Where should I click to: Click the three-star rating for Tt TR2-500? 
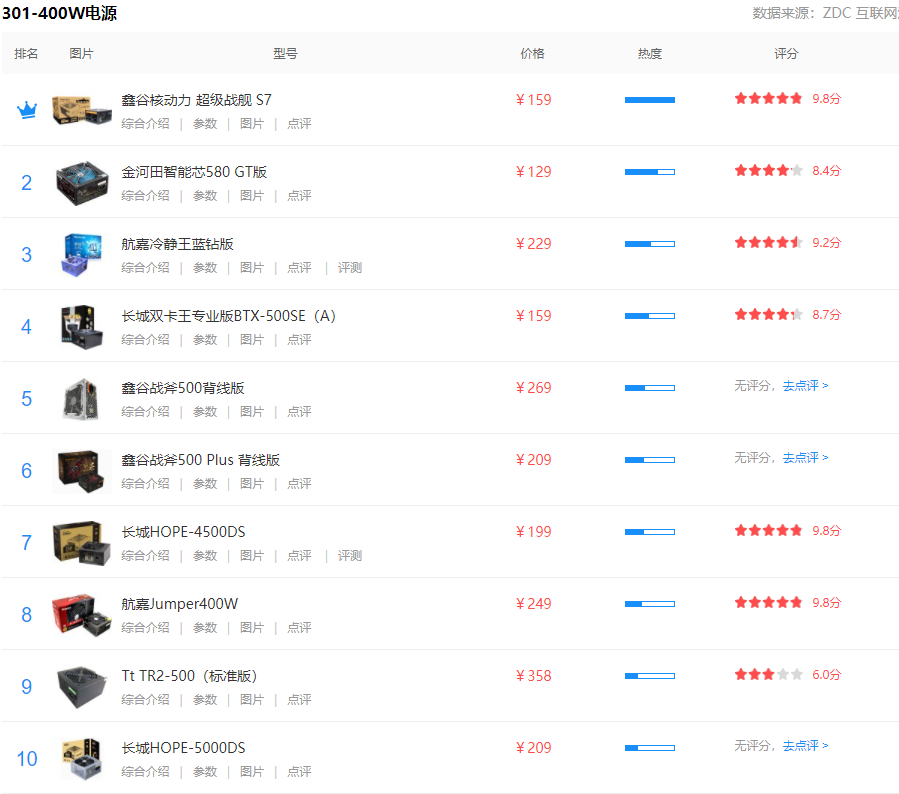pos(768,675)
